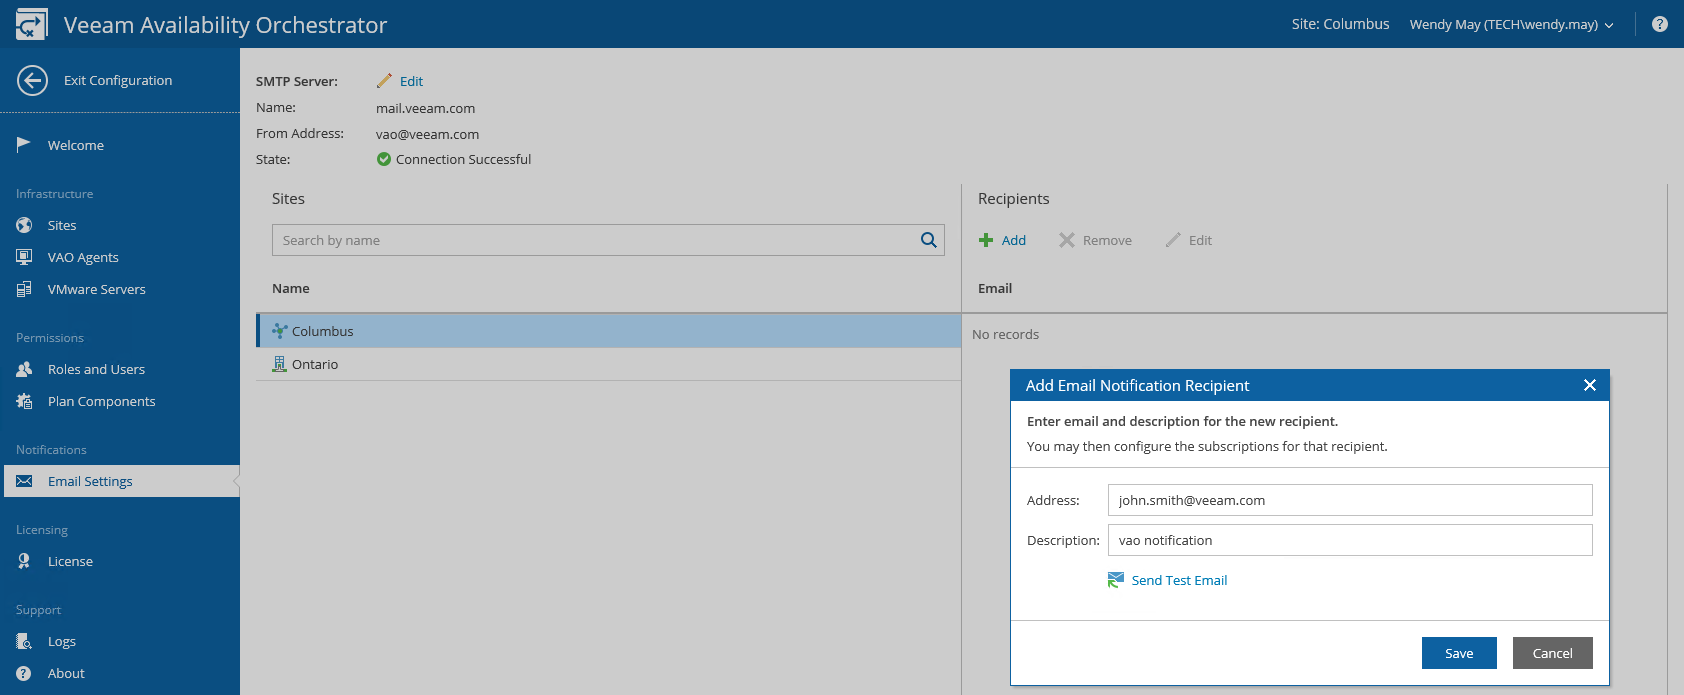Image resolution: width=1684 pixels, height=695 pixels.
Task: Click the VMware Servers icon
Action: point(24,289)
